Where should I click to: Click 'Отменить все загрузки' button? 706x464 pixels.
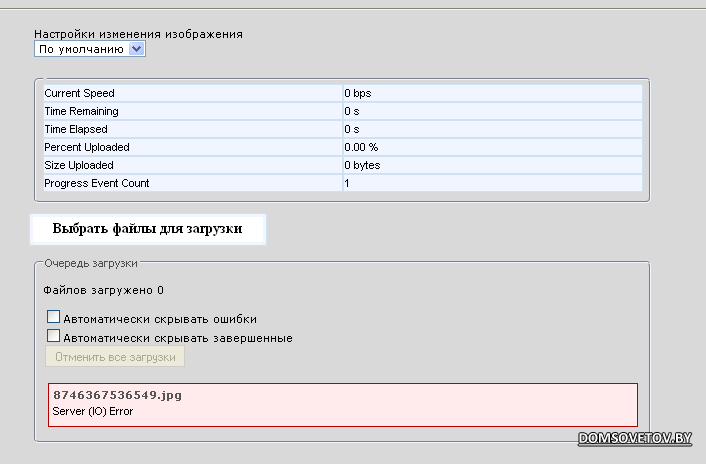pos(115,356)
